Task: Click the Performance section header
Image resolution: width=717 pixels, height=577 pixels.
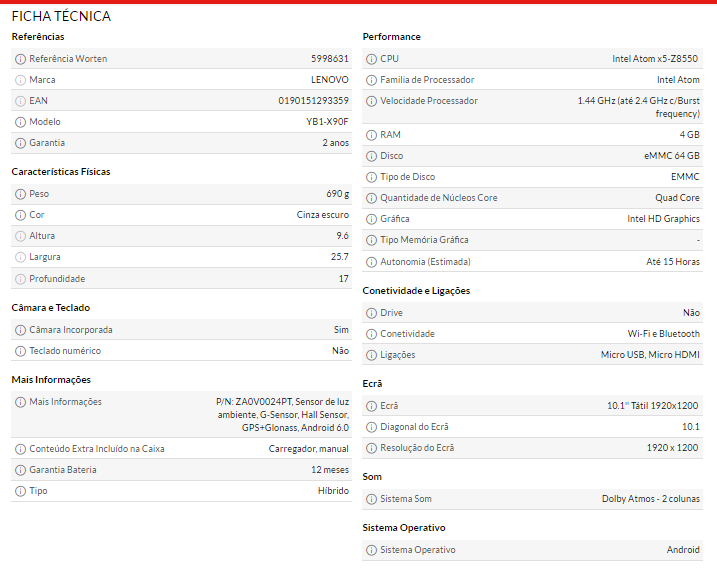Action: point(391,37)
